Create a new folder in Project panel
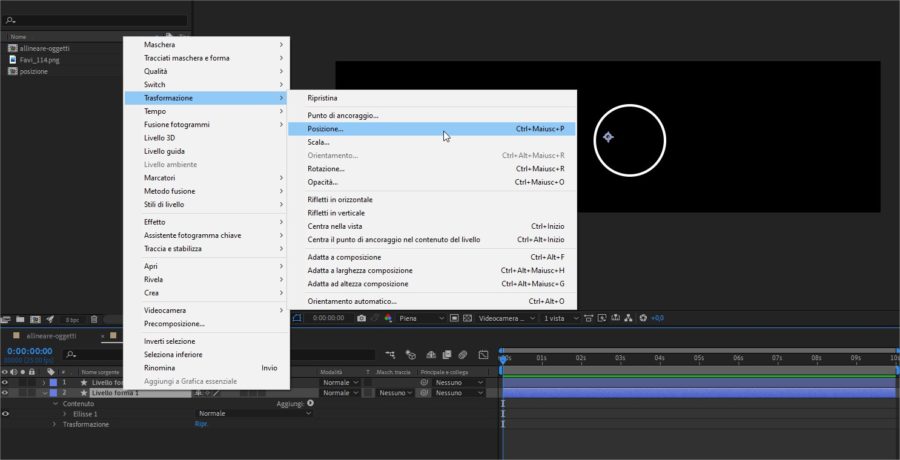The width and height of the screenshot is (900, 460). point(20,320)
